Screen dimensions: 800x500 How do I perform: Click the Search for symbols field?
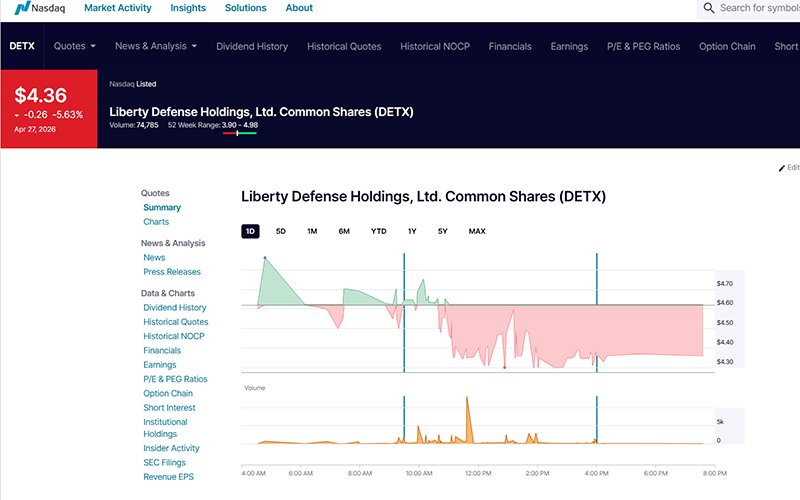click(748, 8)
